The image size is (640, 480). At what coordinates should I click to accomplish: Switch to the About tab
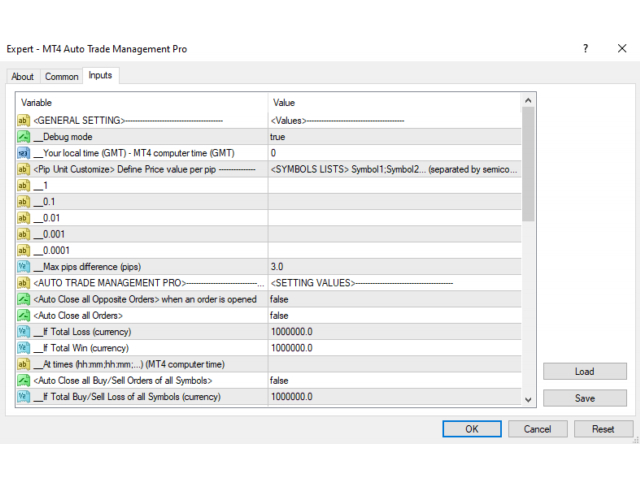tap(22, 77)
